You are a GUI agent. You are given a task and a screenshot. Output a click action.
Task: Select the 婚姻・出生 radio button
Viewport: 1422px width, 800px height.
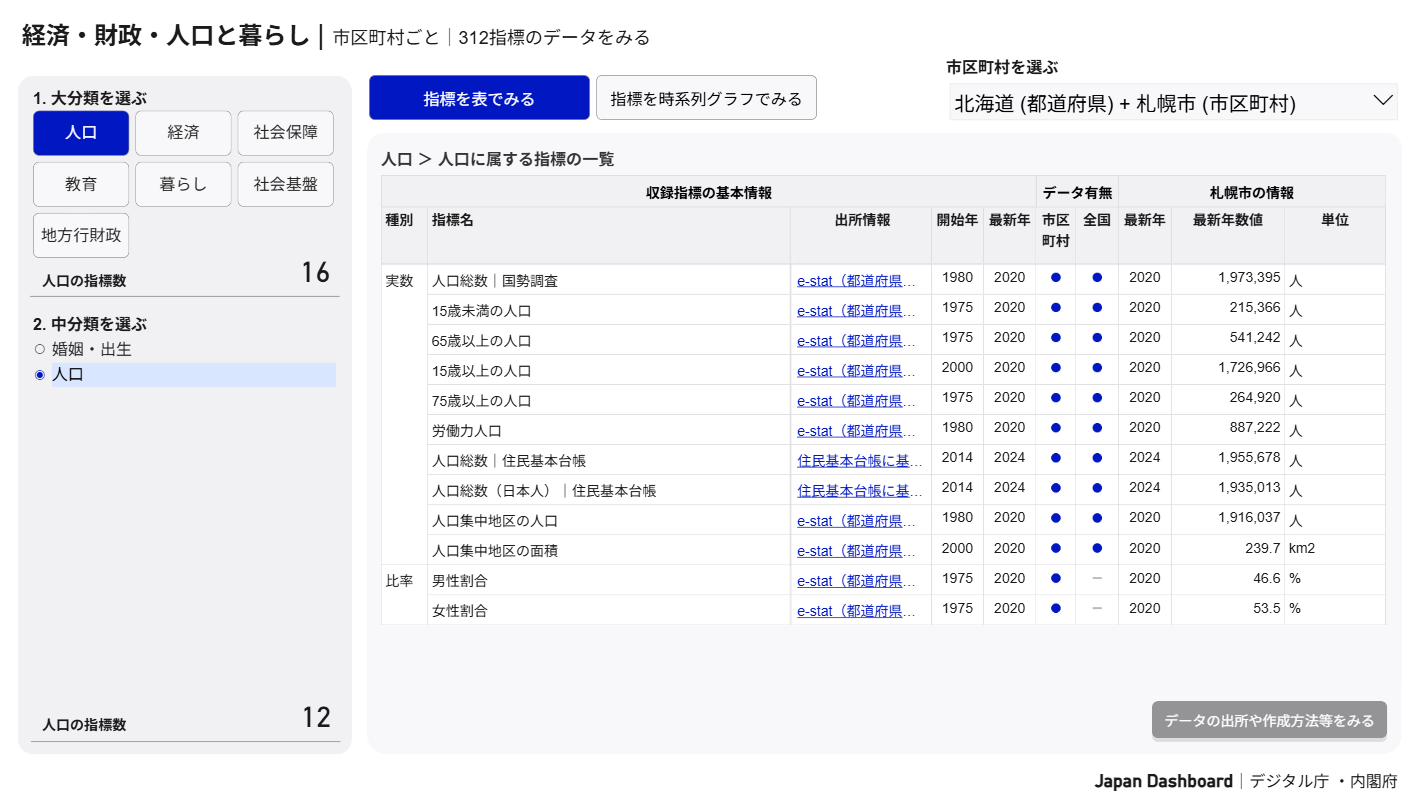(x=38, y=348)
